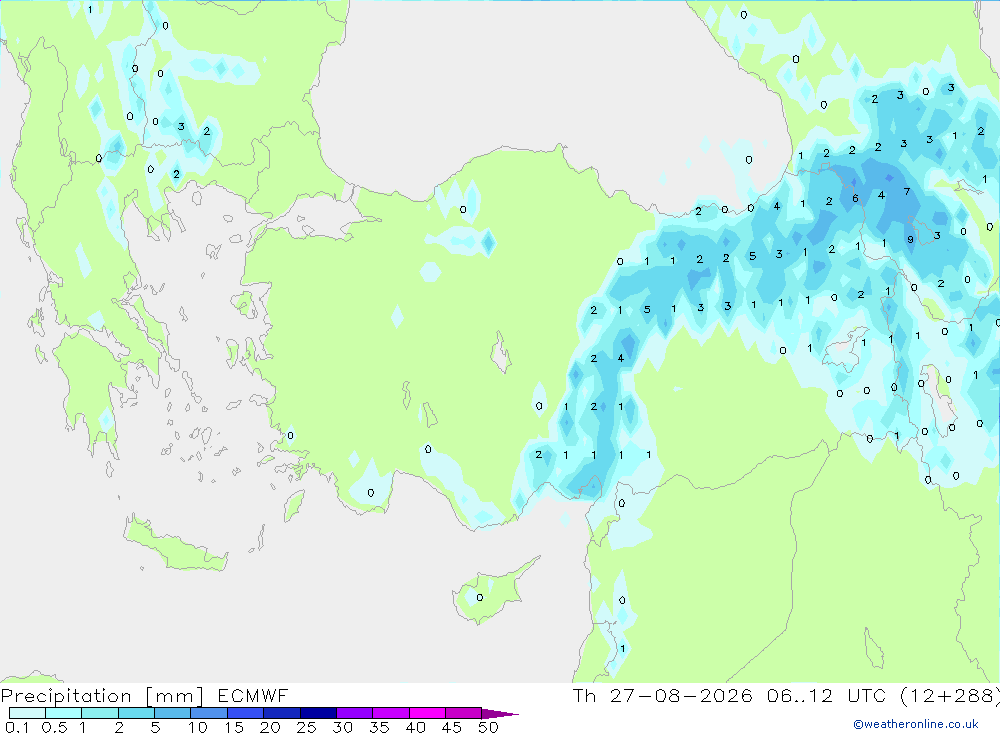The height and width of the screenshot is (733, 1000).
Task: Click the '7' precipitation value on map
Action: pos(907,191)
